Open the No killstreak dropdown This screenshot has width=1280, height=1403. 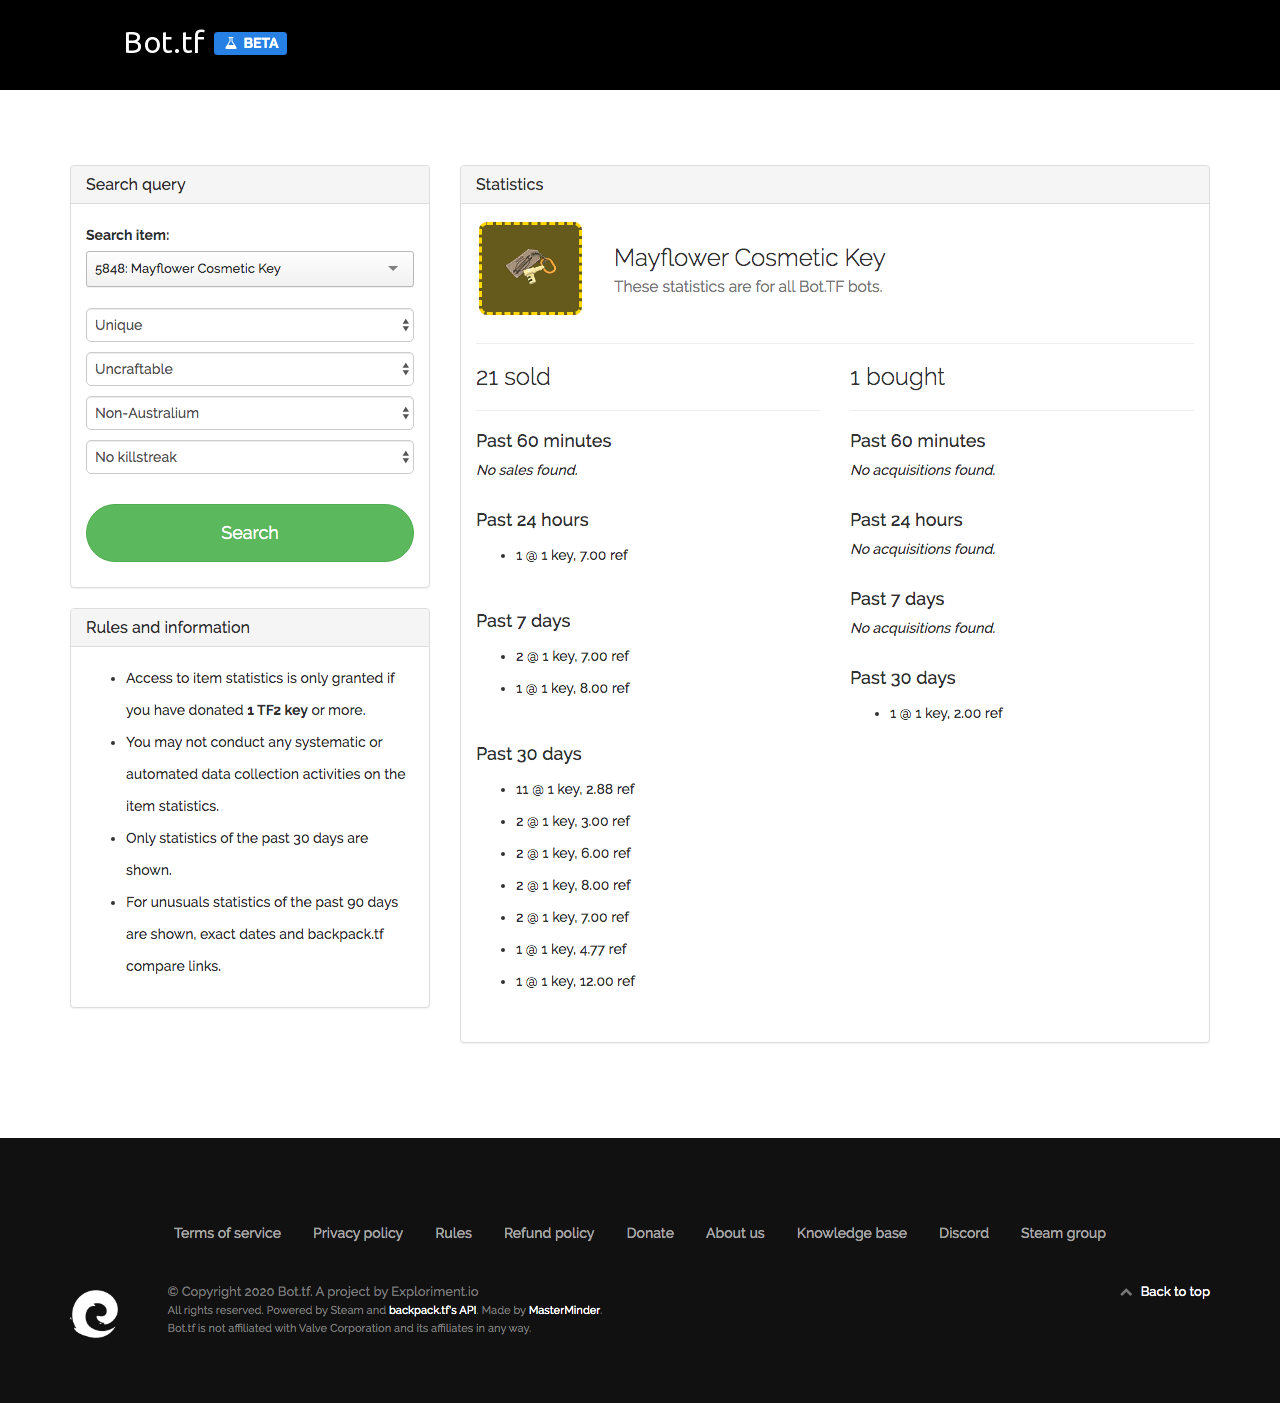[x=250, y=457]
